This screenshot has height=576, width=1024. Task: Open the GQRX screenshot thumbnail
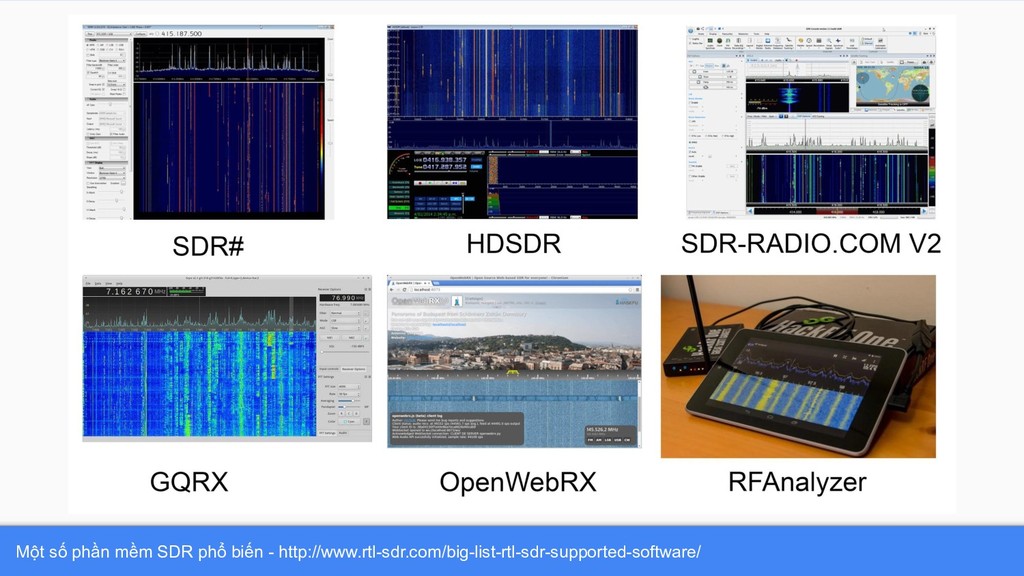point(227,359)
